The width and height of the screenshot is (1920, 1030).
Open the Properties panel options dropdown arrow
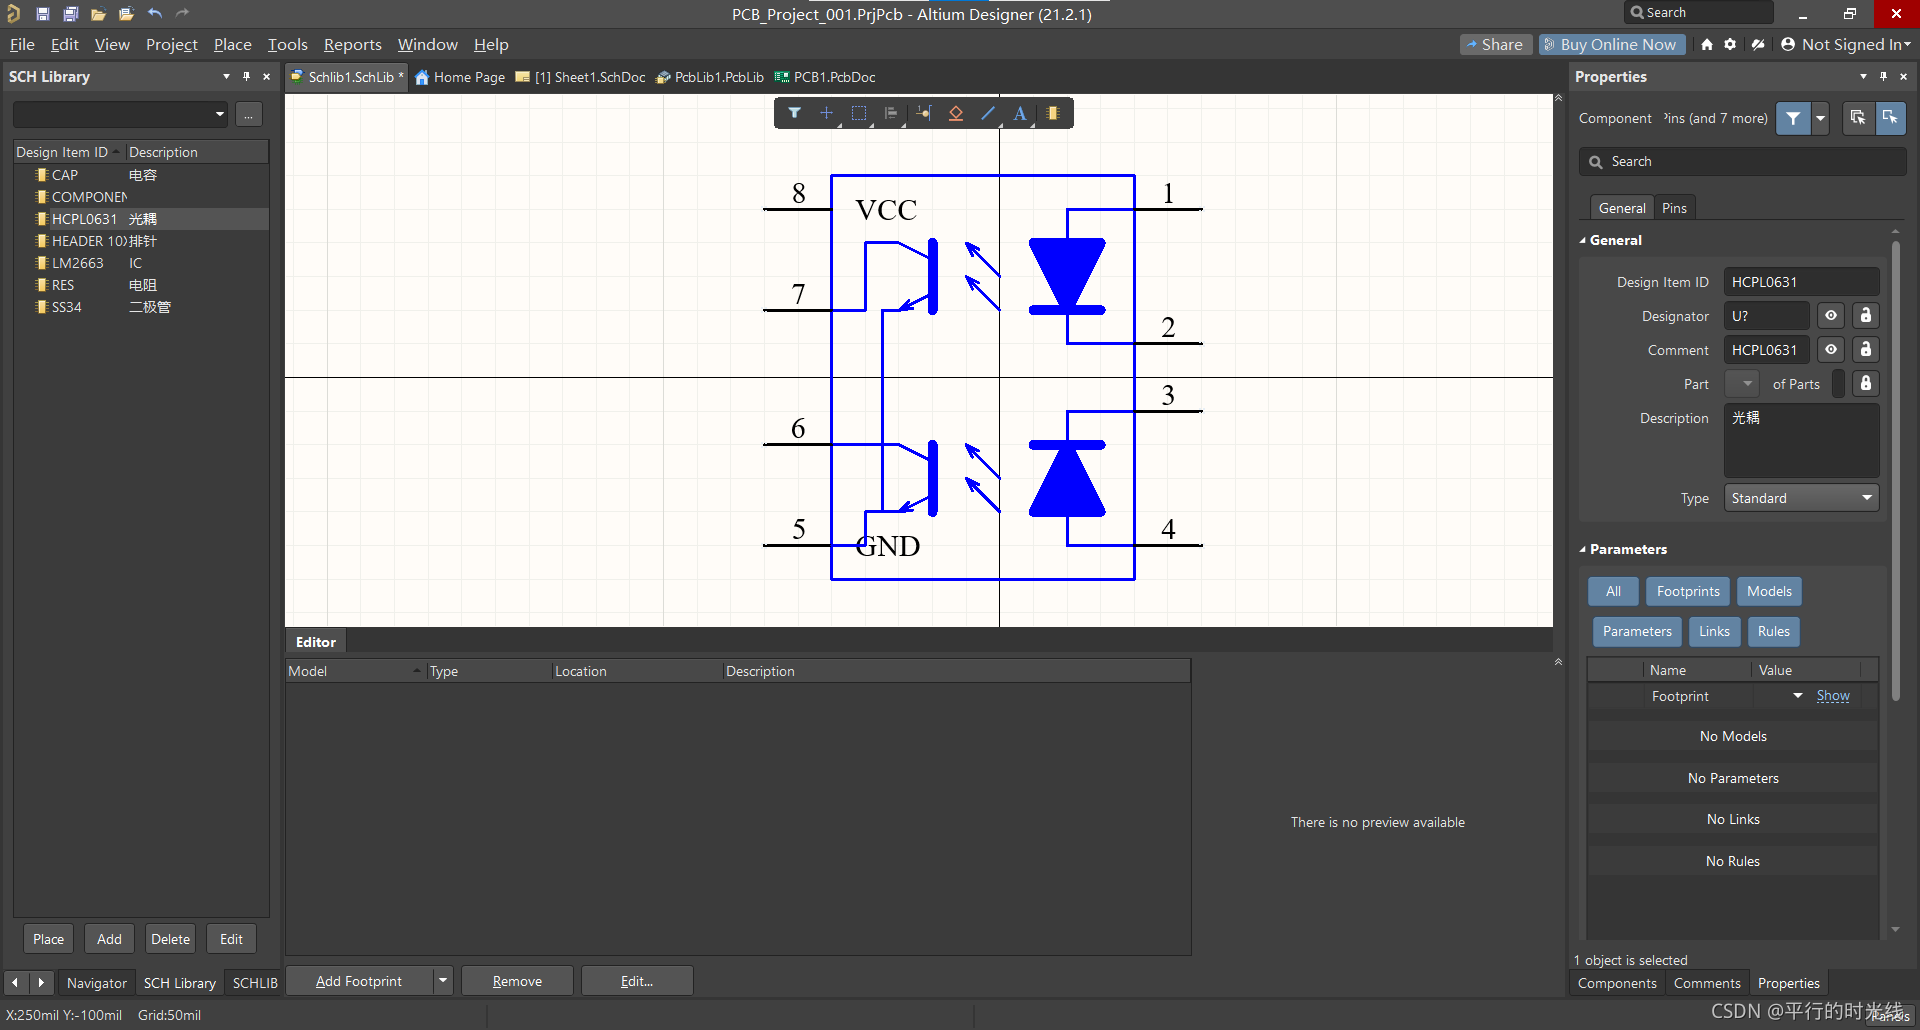tap(1863, 76)
